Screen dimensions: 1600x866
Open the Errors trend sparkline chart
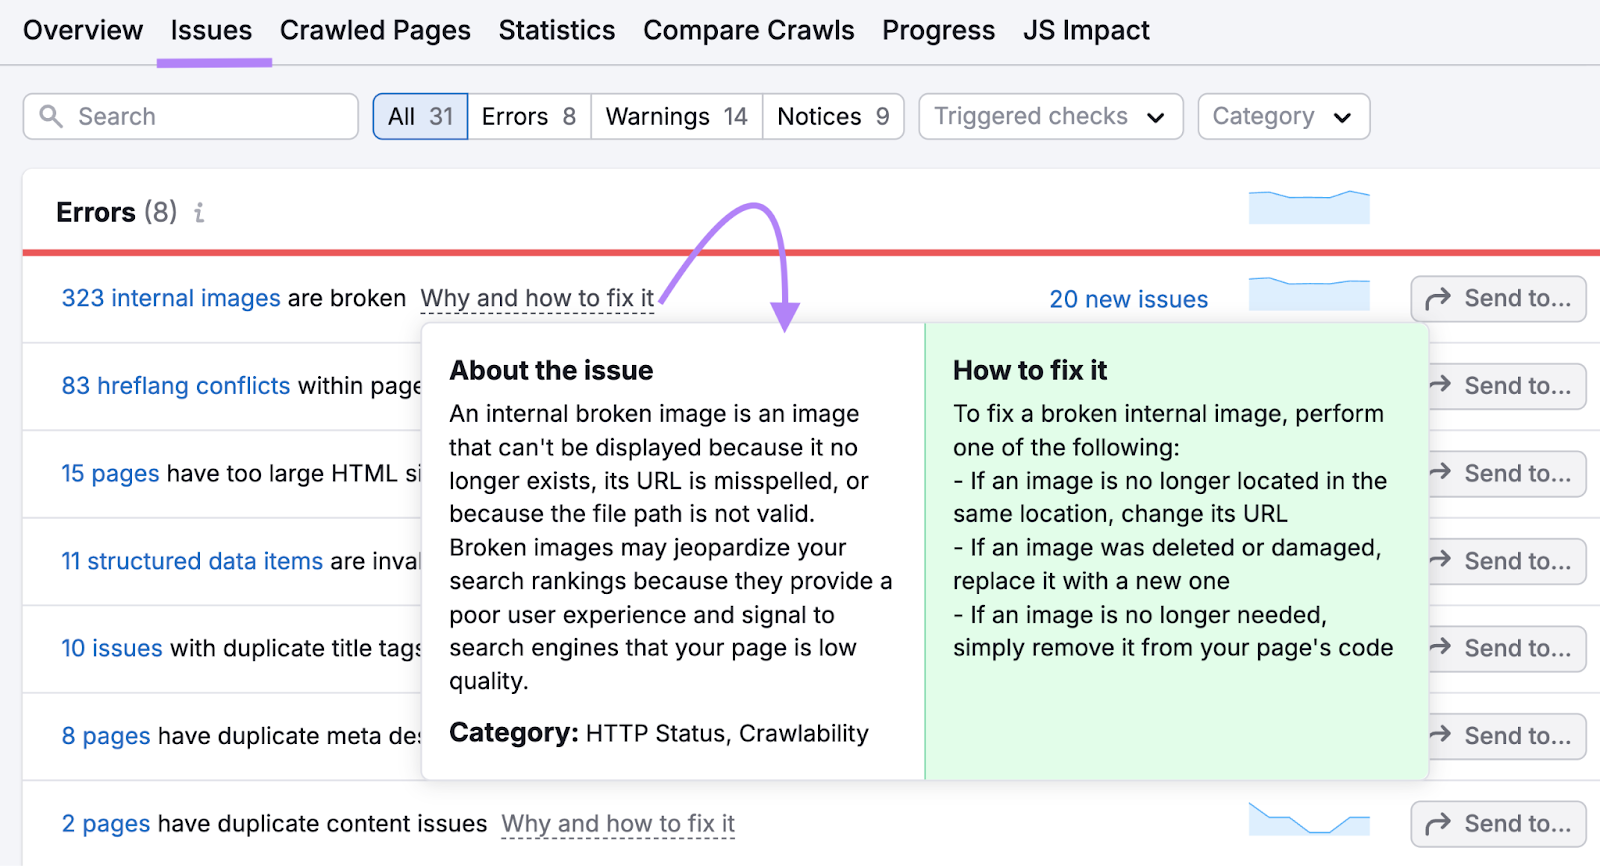pos(1308,207)
